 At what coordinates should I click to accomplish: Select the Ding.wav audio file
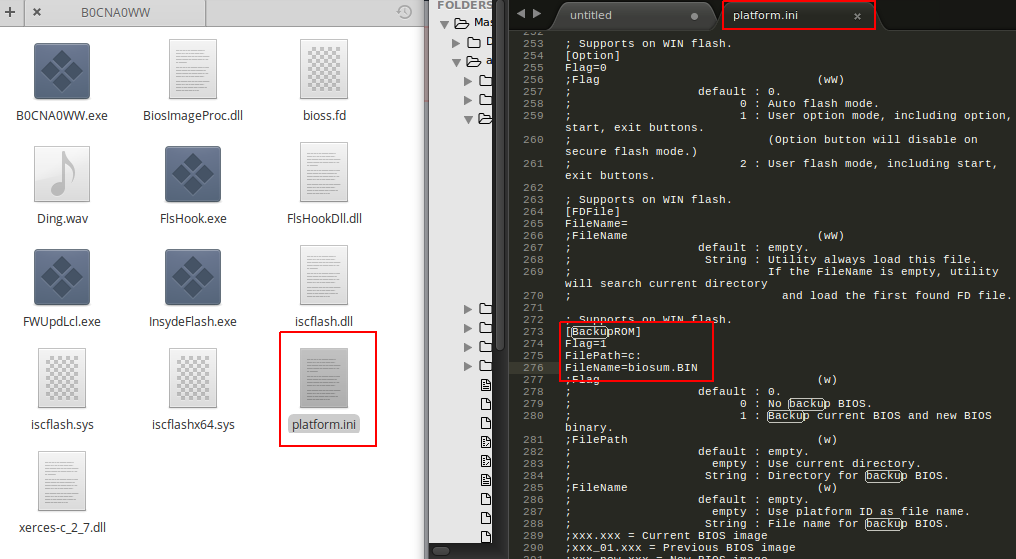pyautogui.click(x=62, y=174)
